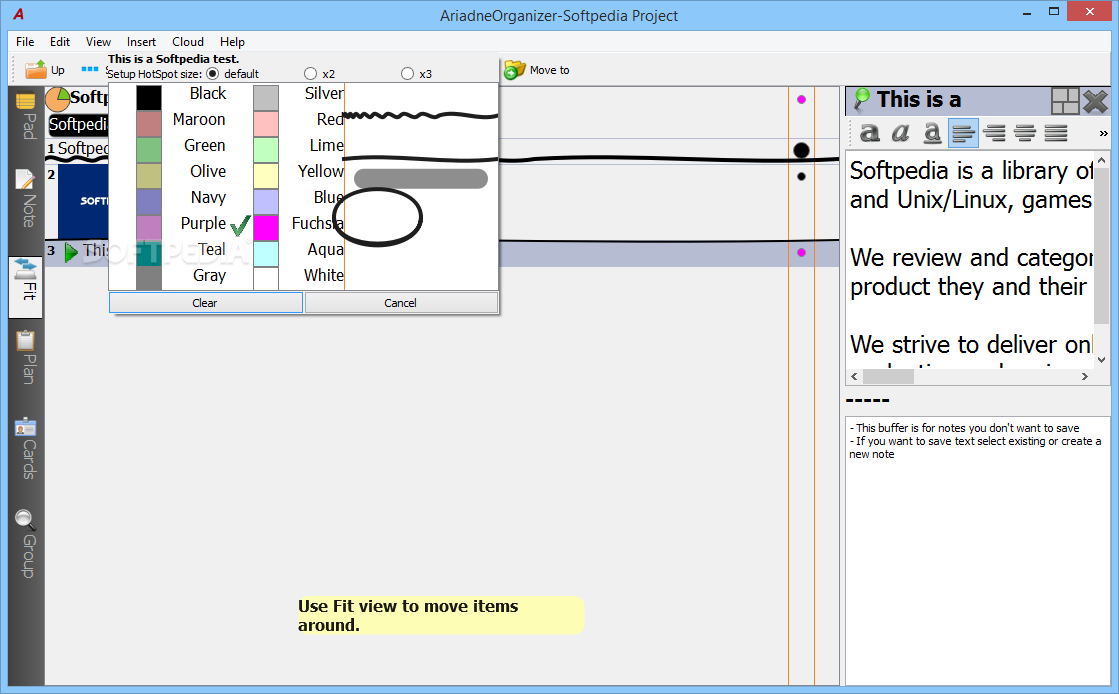Choose the gray highlighter bar style
The image size is (1119, 694).
pyautogui.click(x=421, y=178)
